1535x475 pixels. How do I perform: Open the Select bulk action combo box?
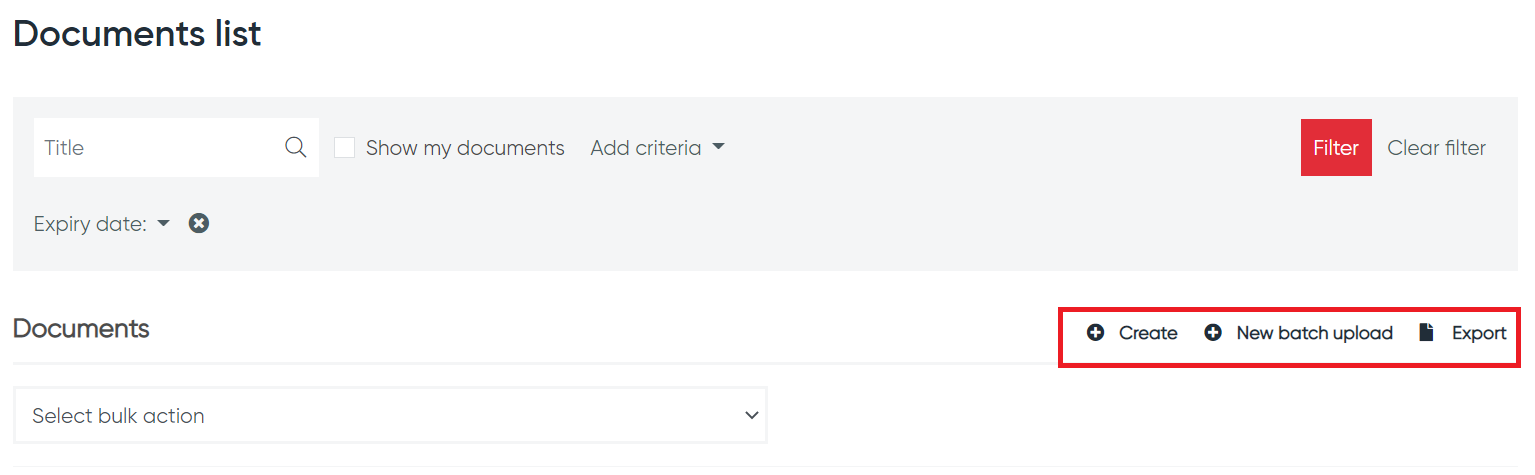[x=390, y=416]
